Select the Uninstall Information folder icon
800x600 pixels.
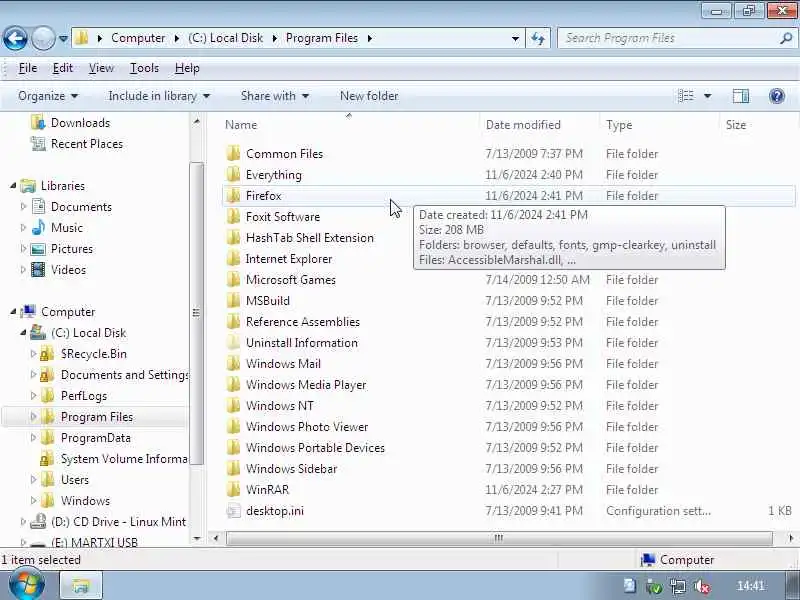[233, 342]
